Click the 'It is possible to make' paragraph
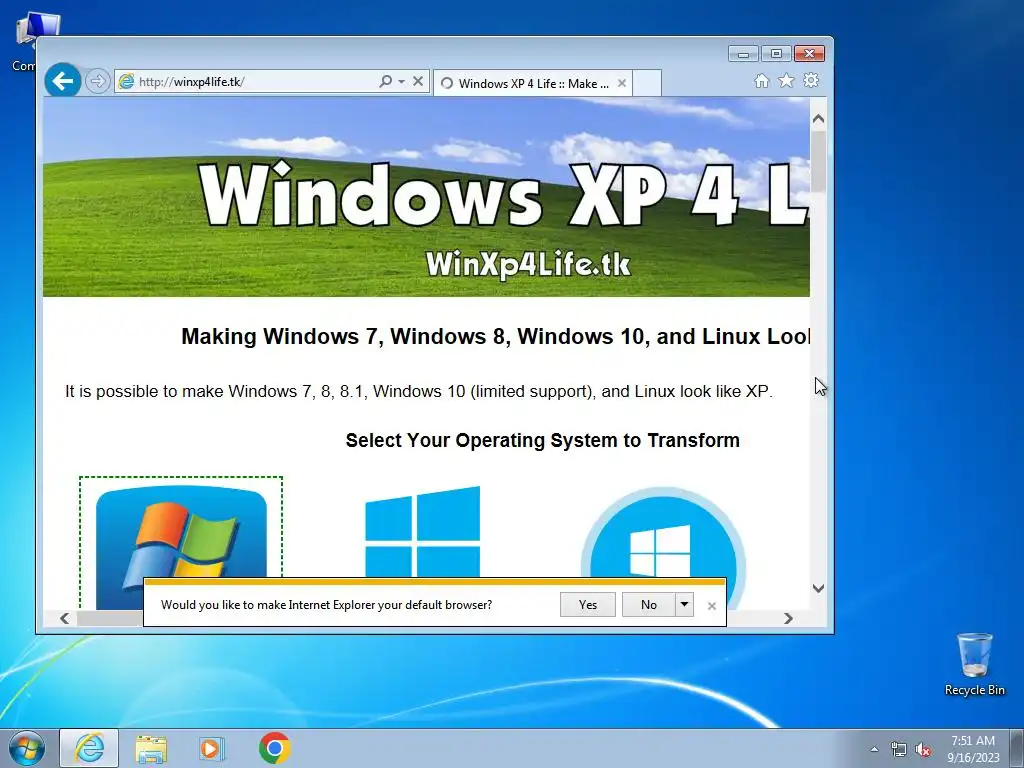Image resolution: width=1024 pixels, height=768 pixels. [x=419, y=391]
